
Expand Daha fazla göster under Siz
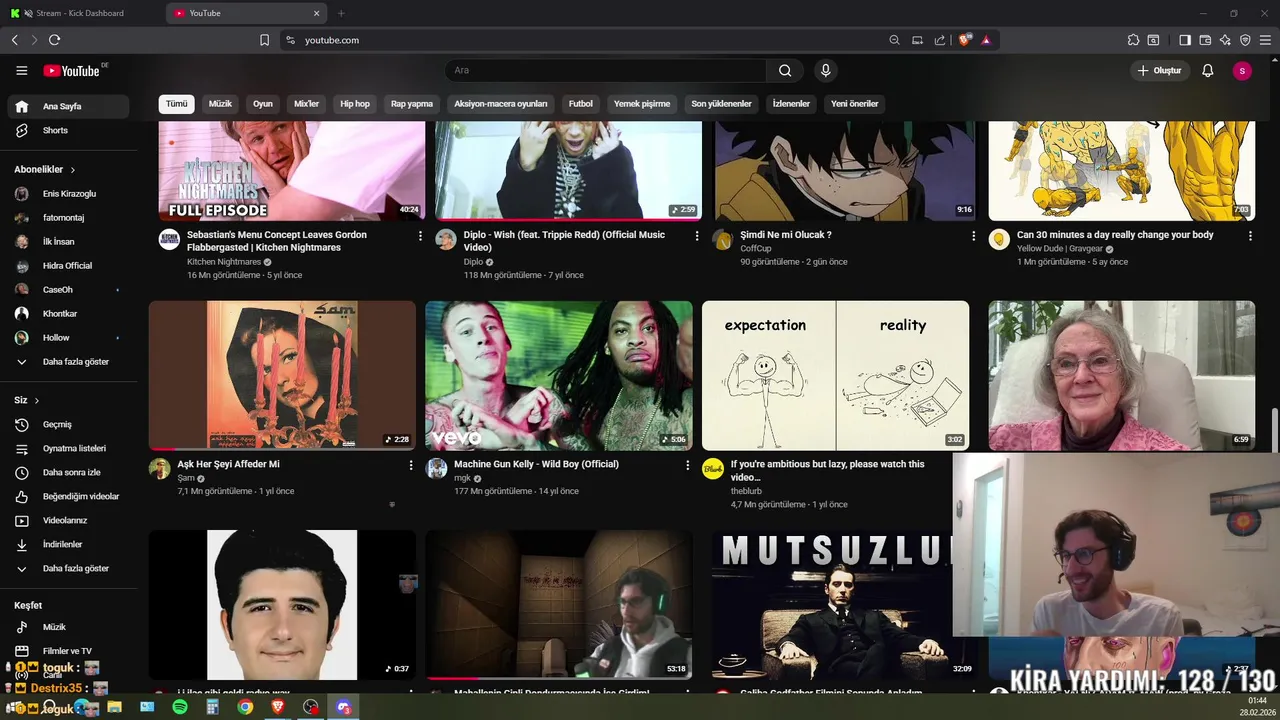(x=68, y=568)
